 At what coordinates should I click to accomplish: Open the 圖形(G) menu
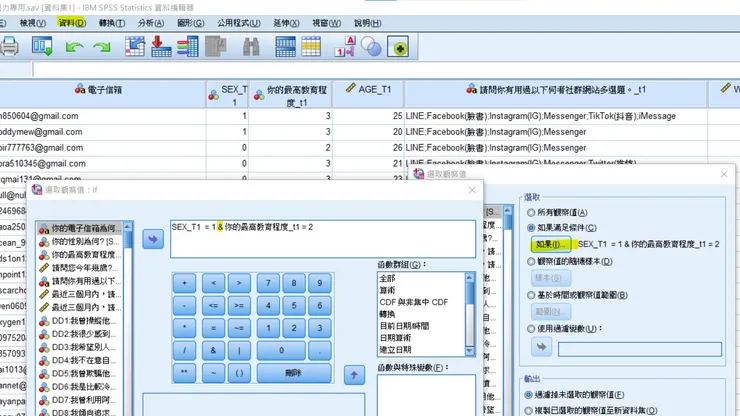191,23
